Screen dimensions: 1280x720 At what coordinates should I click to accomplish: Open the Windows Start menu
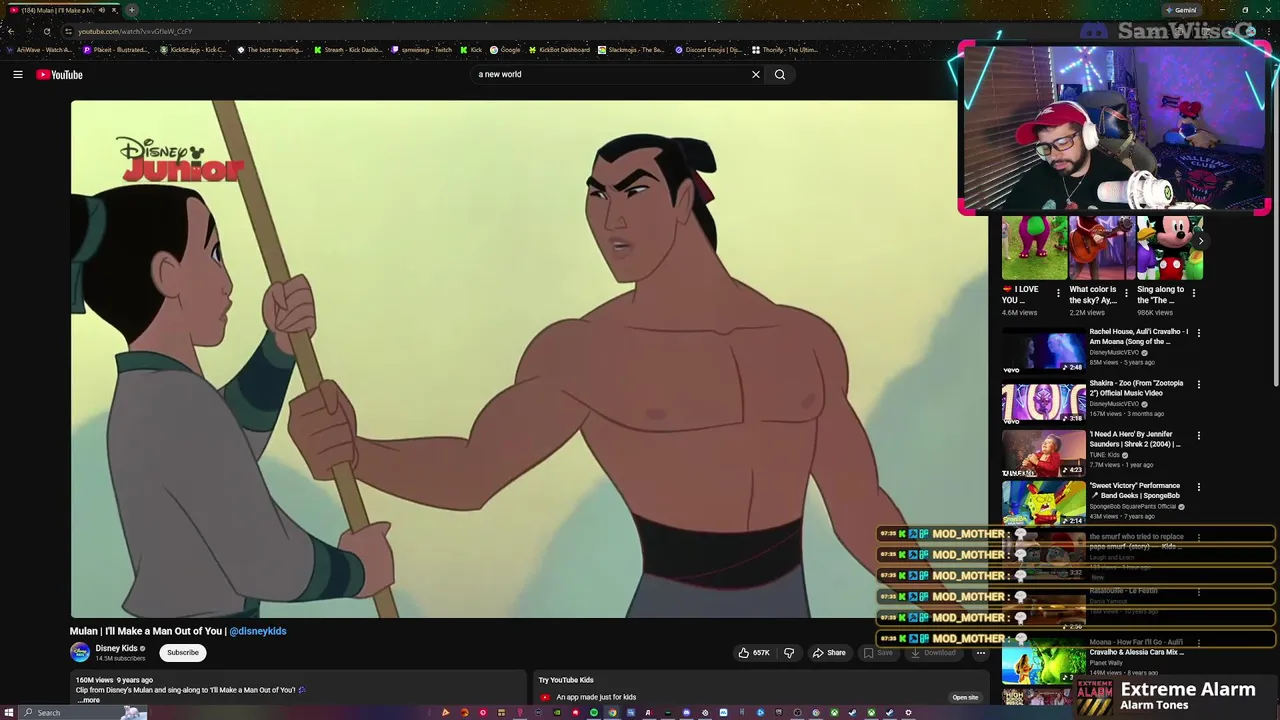tap(9, 712)
